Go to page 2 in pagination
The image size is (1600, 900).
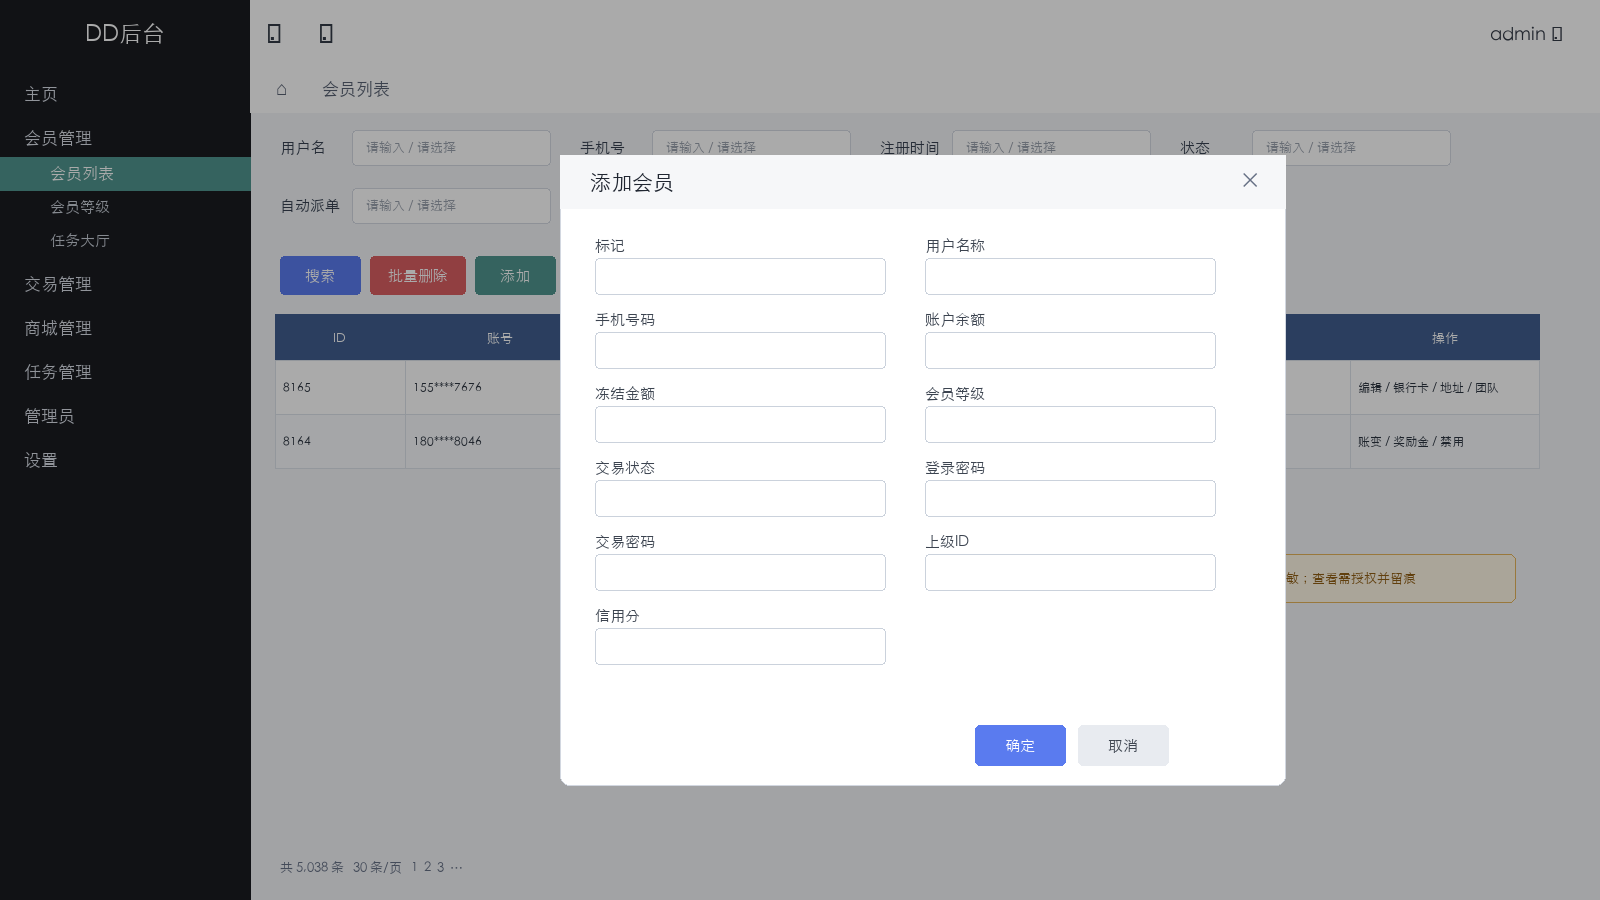click(x=427, y=867)
